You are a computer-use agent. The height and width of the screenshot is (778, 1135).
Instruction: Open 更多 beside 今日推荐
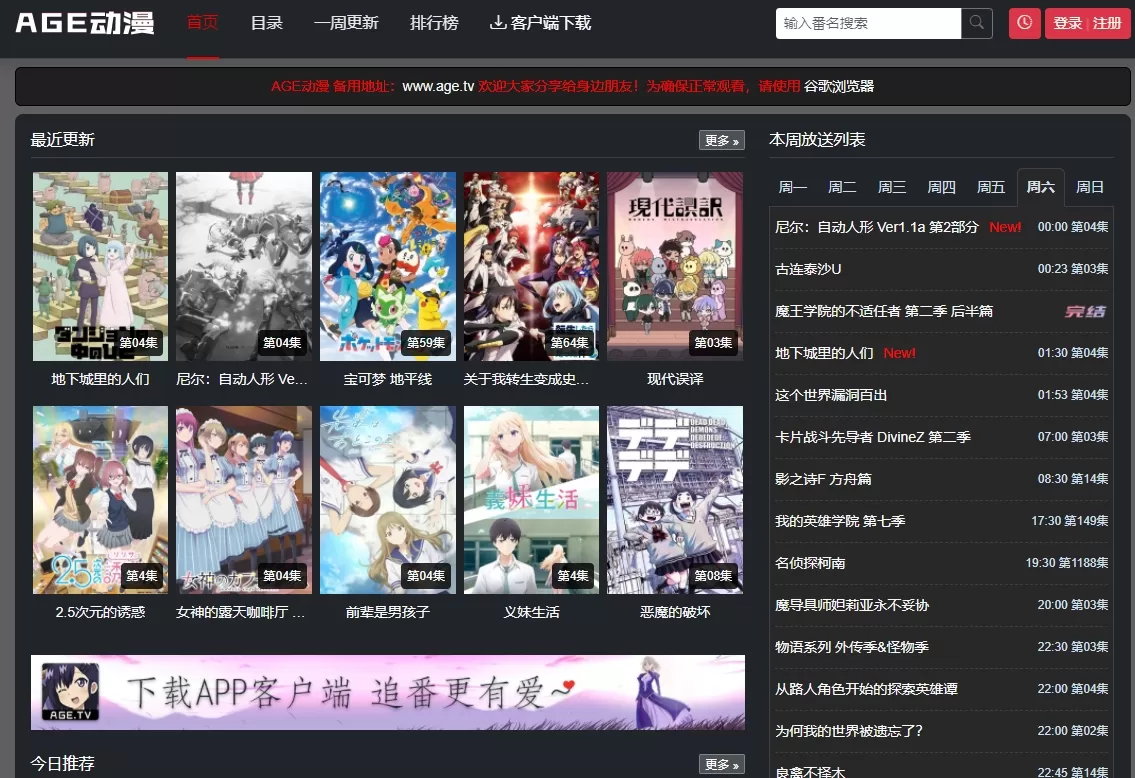[x=722, y=764]
